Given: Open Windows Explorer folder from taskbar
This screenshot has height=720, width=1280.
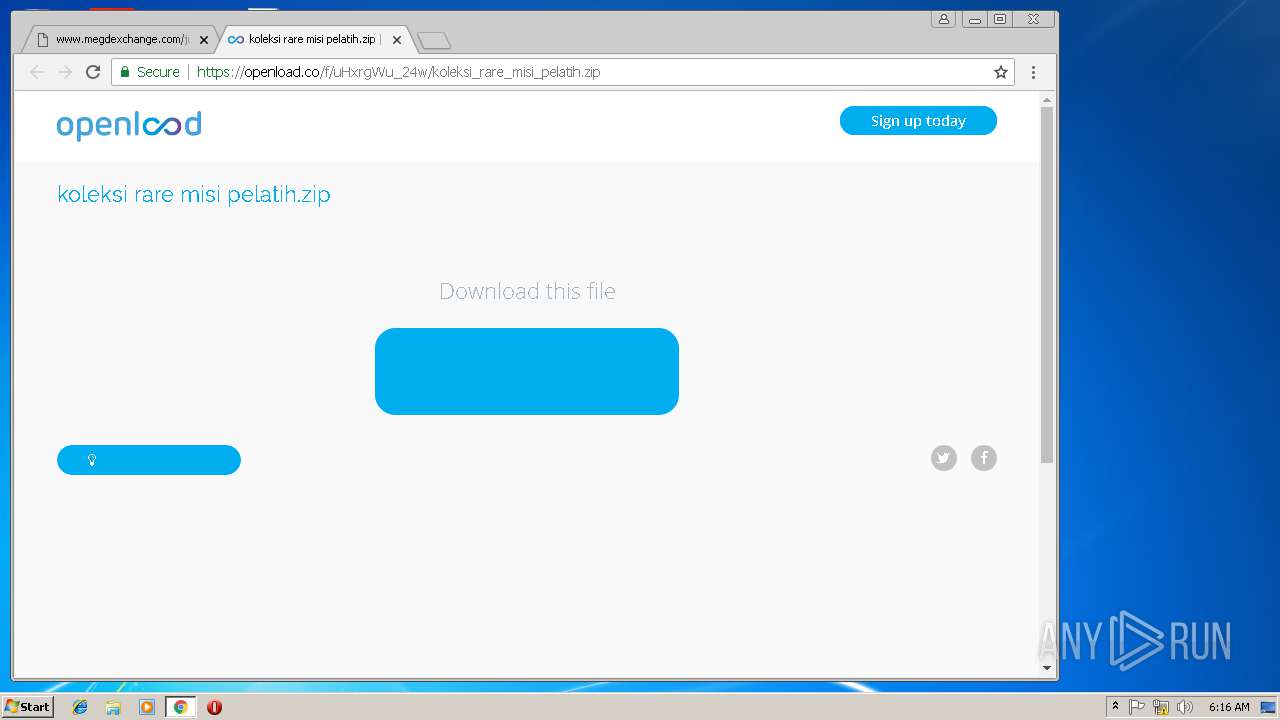Looking at the screenshot, I should 113,707.
